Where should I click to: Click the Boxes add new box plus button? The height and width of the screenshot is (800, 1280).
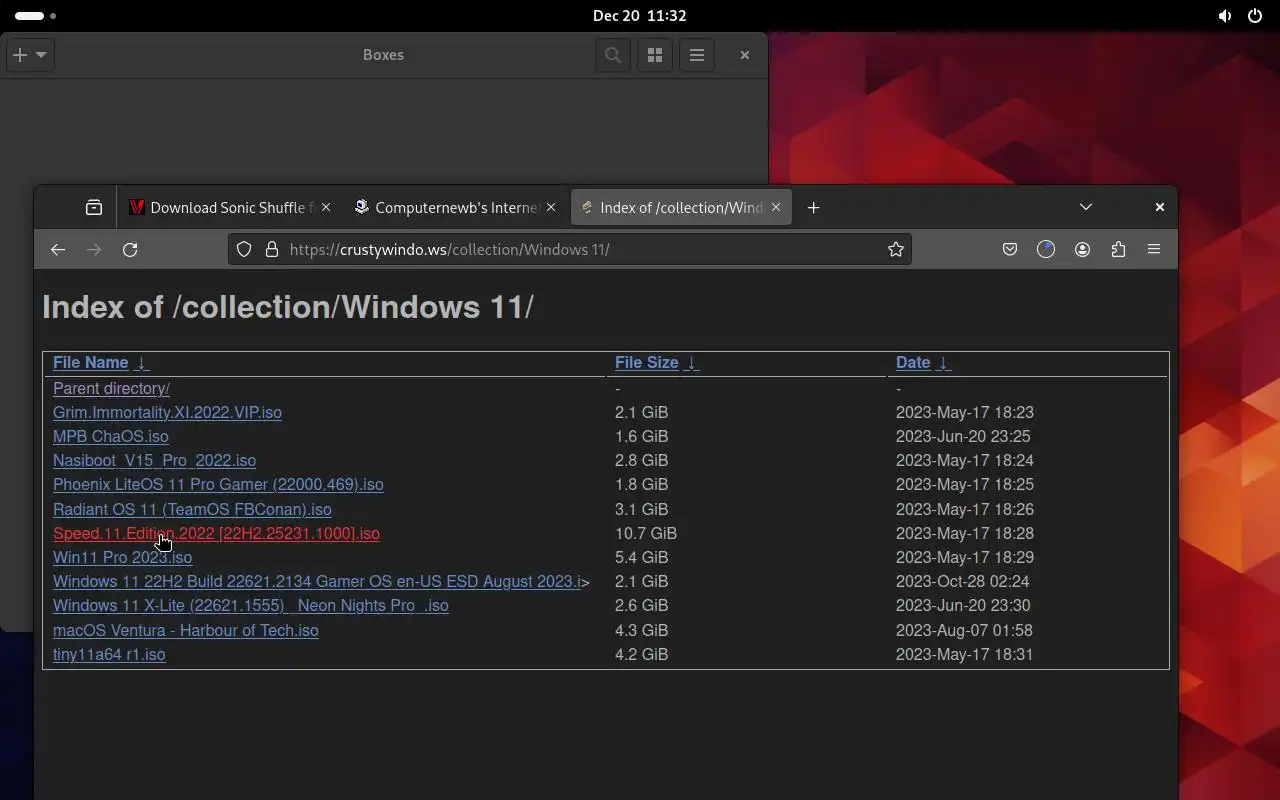tap(20, 55)
